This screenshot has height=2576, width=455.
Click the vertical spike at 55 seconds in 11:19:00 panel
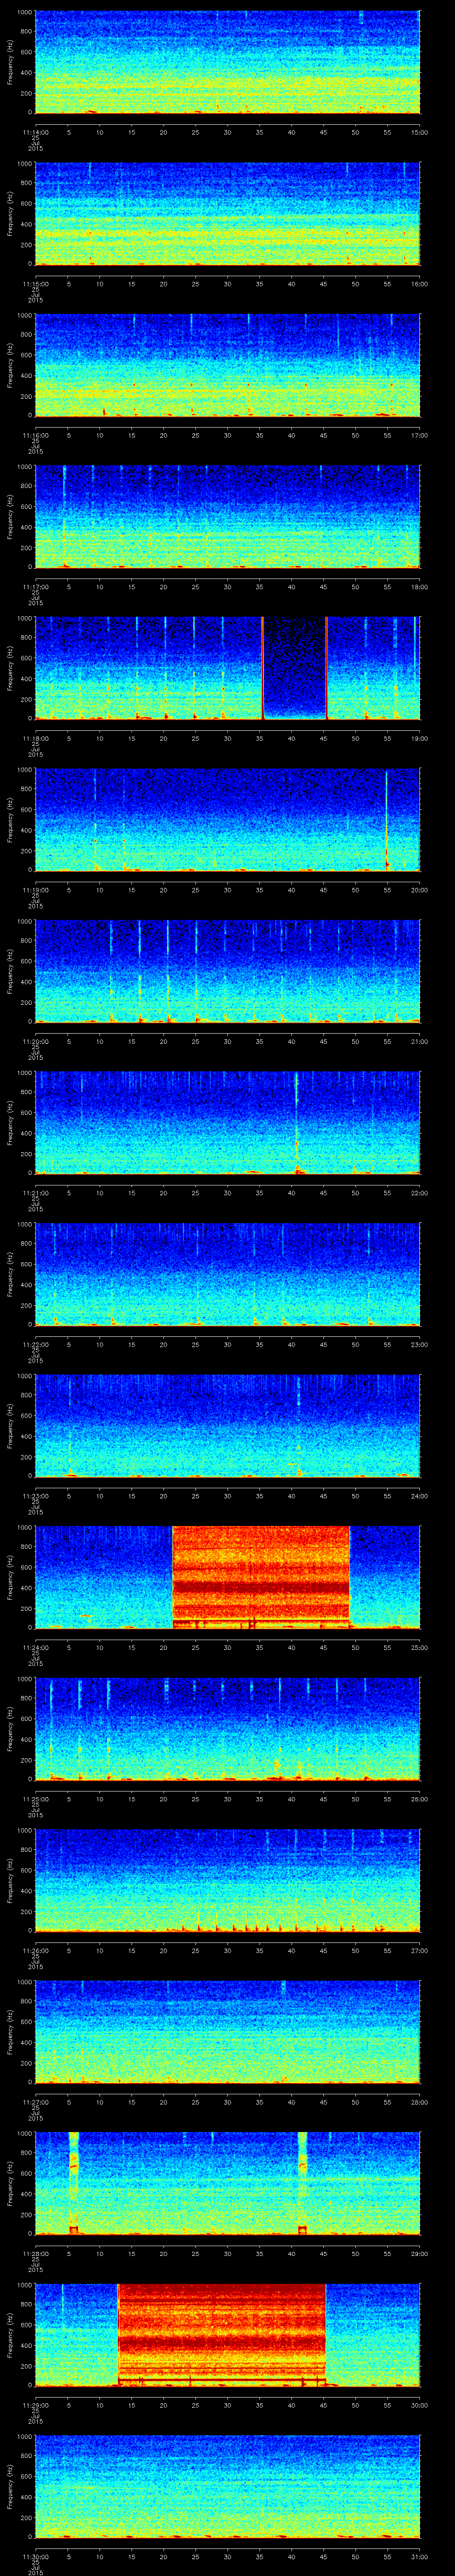coord(386,820)
